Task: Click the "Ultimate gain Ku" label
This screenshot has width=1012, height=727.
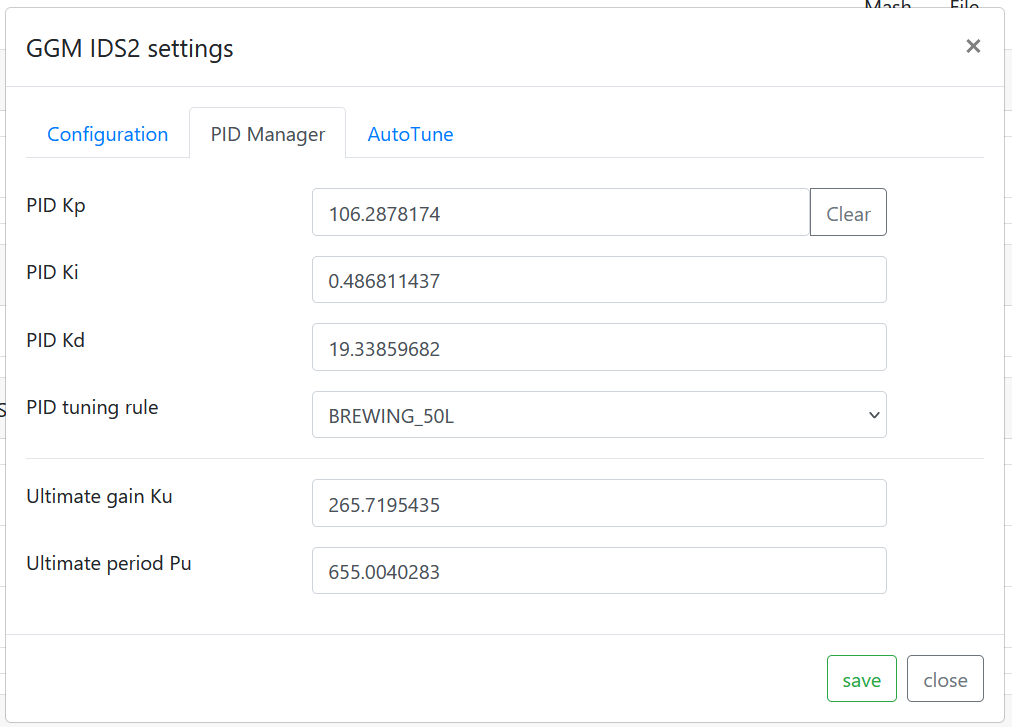Action: 99,496
